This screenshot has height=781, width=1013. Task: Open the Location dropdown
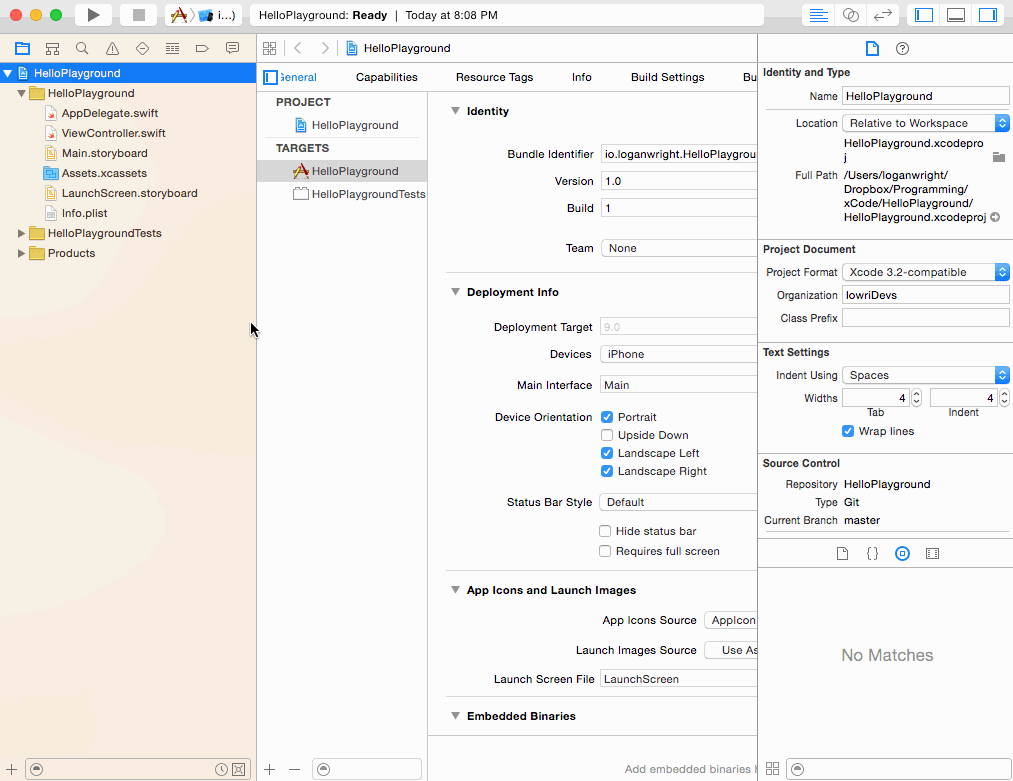click(x=926, y=123)
